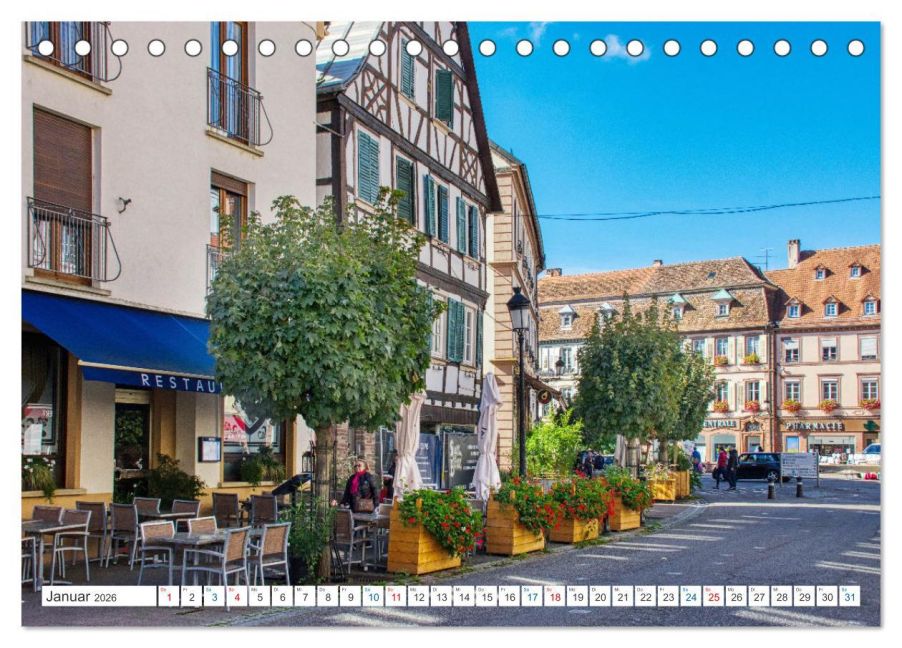The width and height of the screenshot is (902, 648).
Task: Open the weekday label above date 10
Action: [370, 590]
